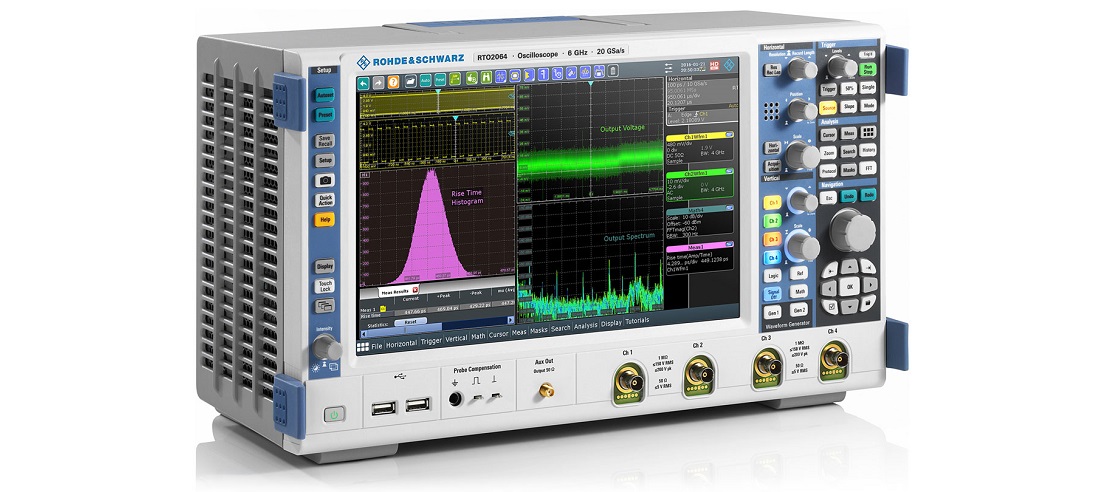Minimize the pink Meas1 signal box
Screen dimensions: 1100x492
(x=729, y=244)
